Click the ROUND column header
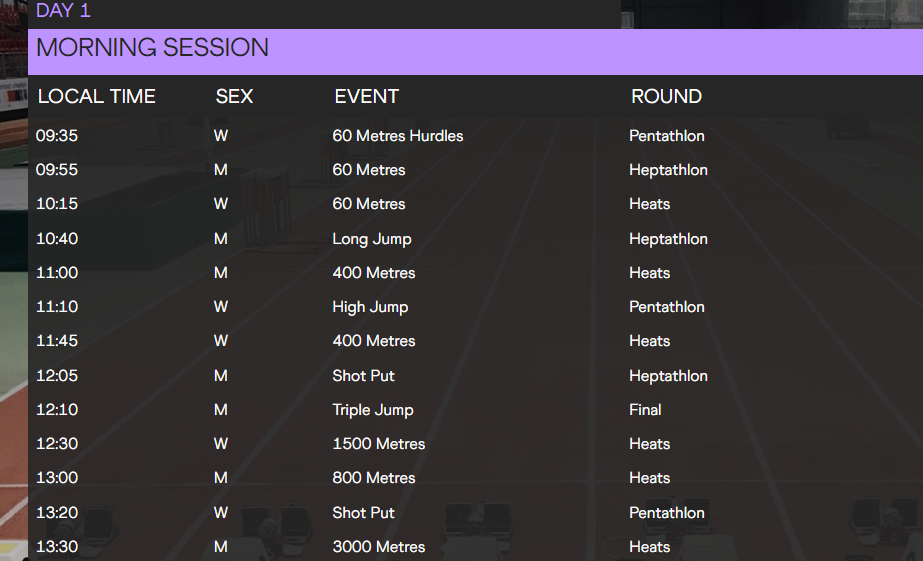 point(666,97)
